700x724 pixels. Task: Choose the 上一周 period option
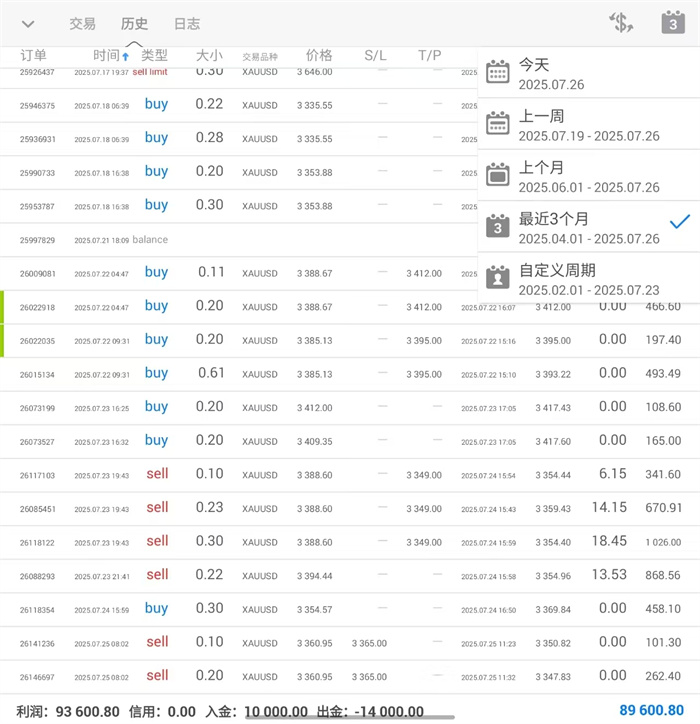click(x=589, y=124)
